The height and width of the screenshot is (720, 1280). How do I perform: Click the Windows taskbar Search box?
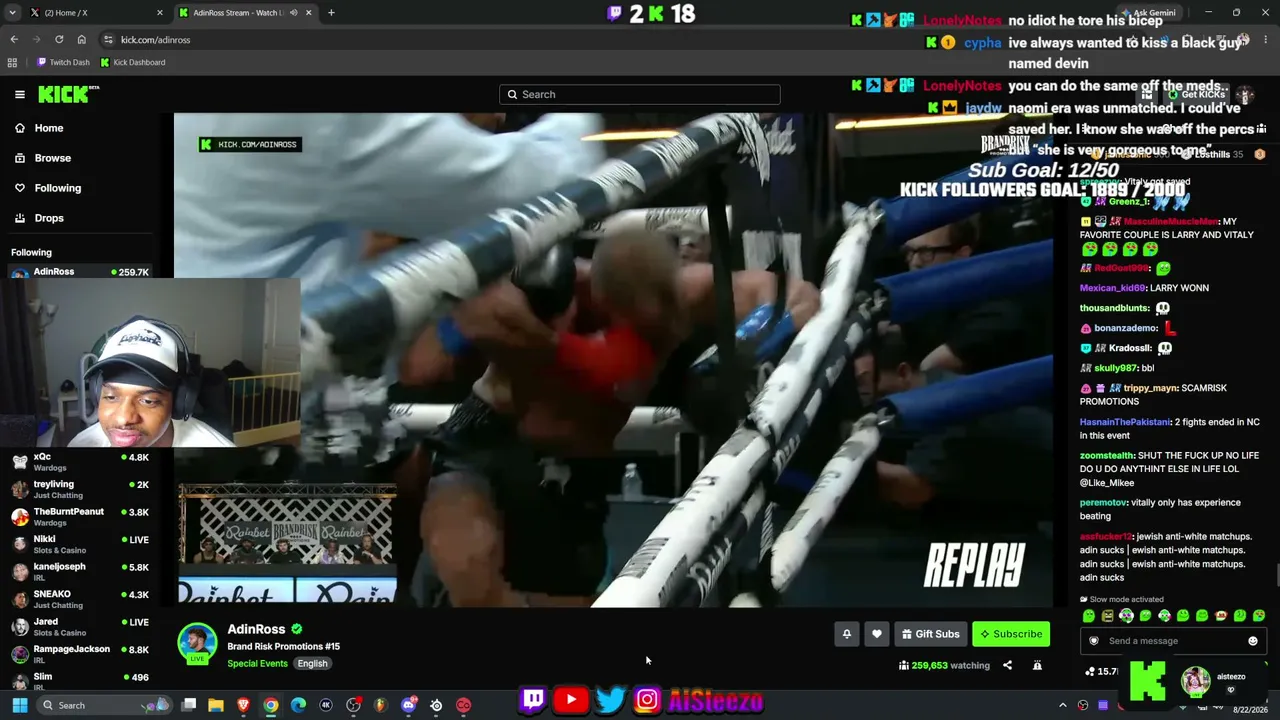pos(104,705)
